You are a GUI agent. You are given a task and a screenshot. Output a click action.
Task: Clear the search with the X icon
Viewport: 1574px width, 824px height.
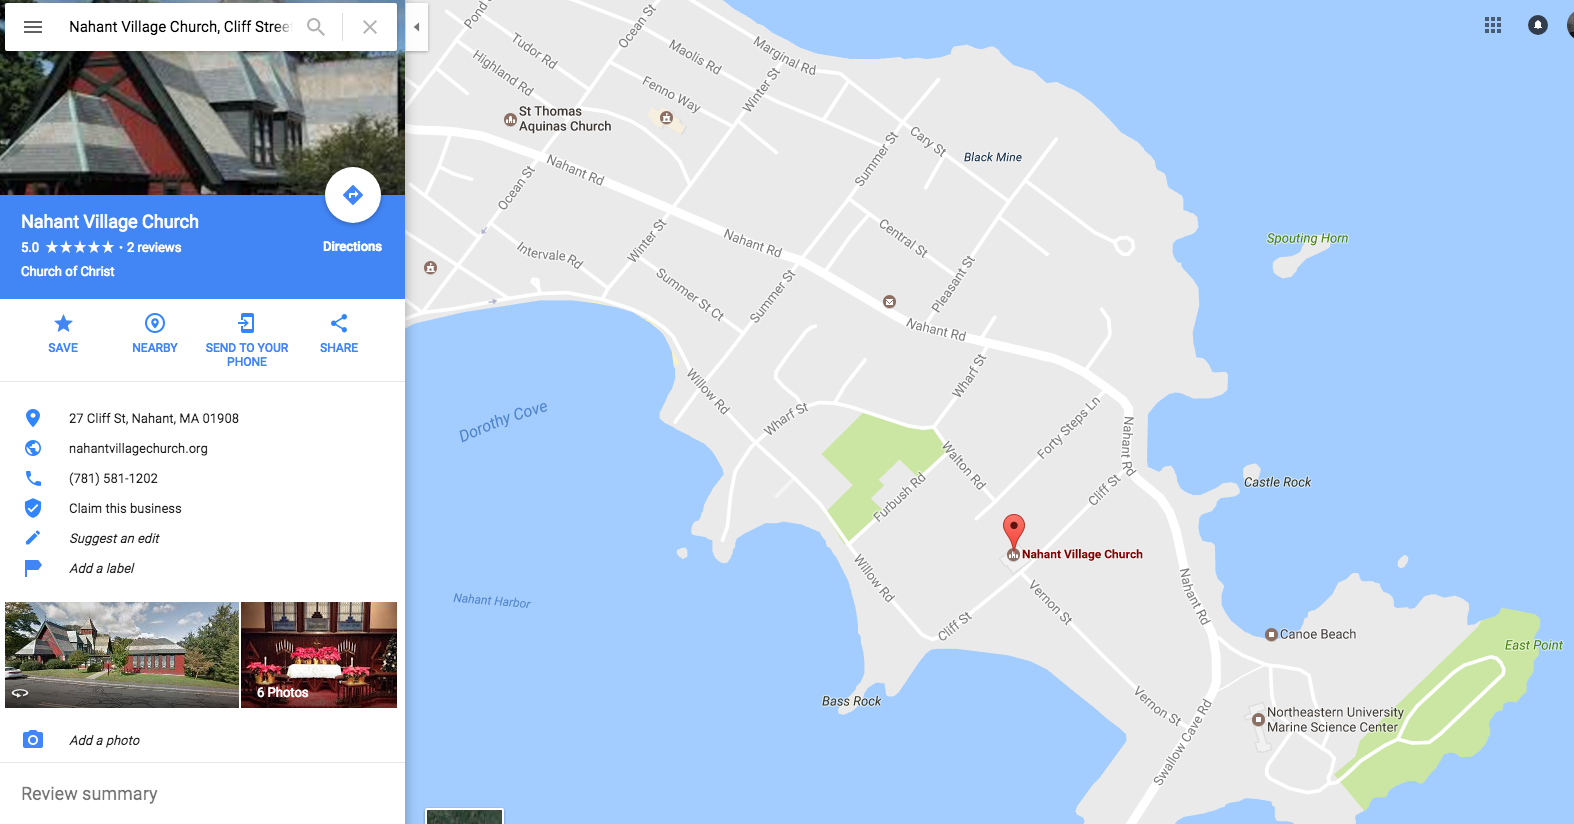(370, 27)
